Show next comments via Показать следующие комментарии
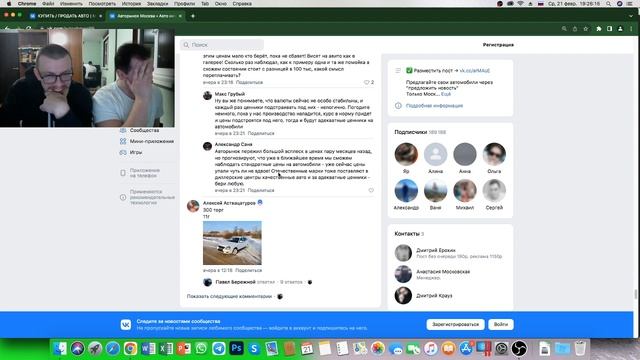 (x=229, y=296)
